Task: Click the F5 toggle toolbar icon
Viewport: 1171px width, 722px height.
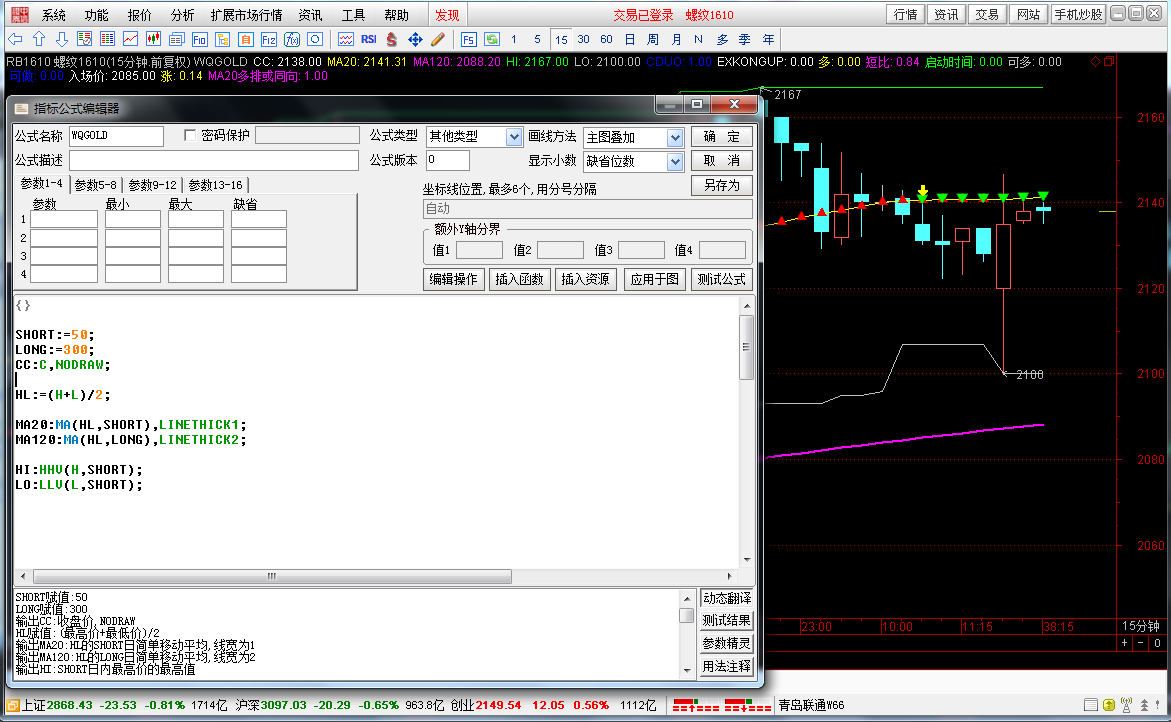Action: point(468,39)
